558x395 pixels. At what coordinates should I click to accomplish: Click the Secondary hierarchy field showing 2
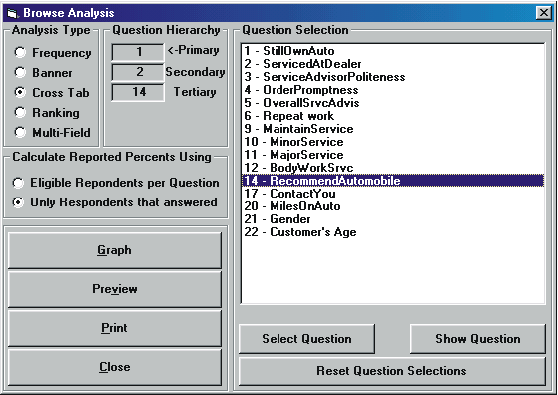[x=138, y=72]
